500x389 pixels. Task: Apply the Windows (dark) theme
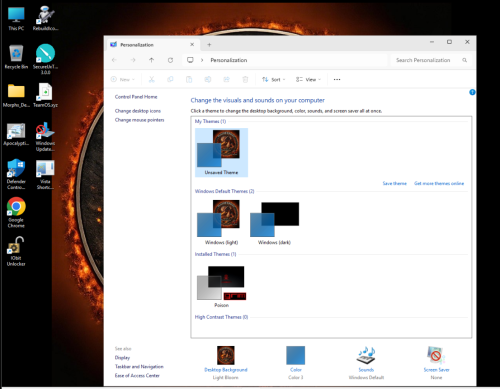point(274,223)
